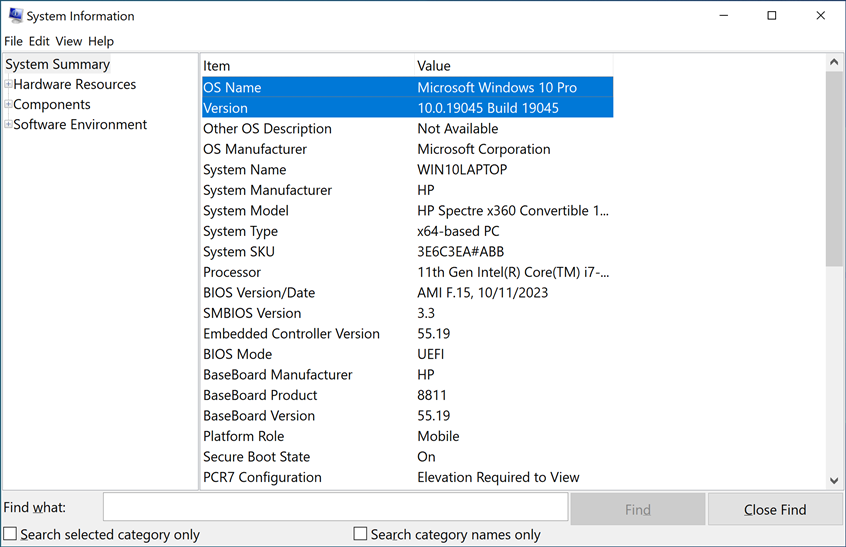The width and height of the screenshot is (846, 547).
Task: Select the Platform Role row
Action: 407,436
